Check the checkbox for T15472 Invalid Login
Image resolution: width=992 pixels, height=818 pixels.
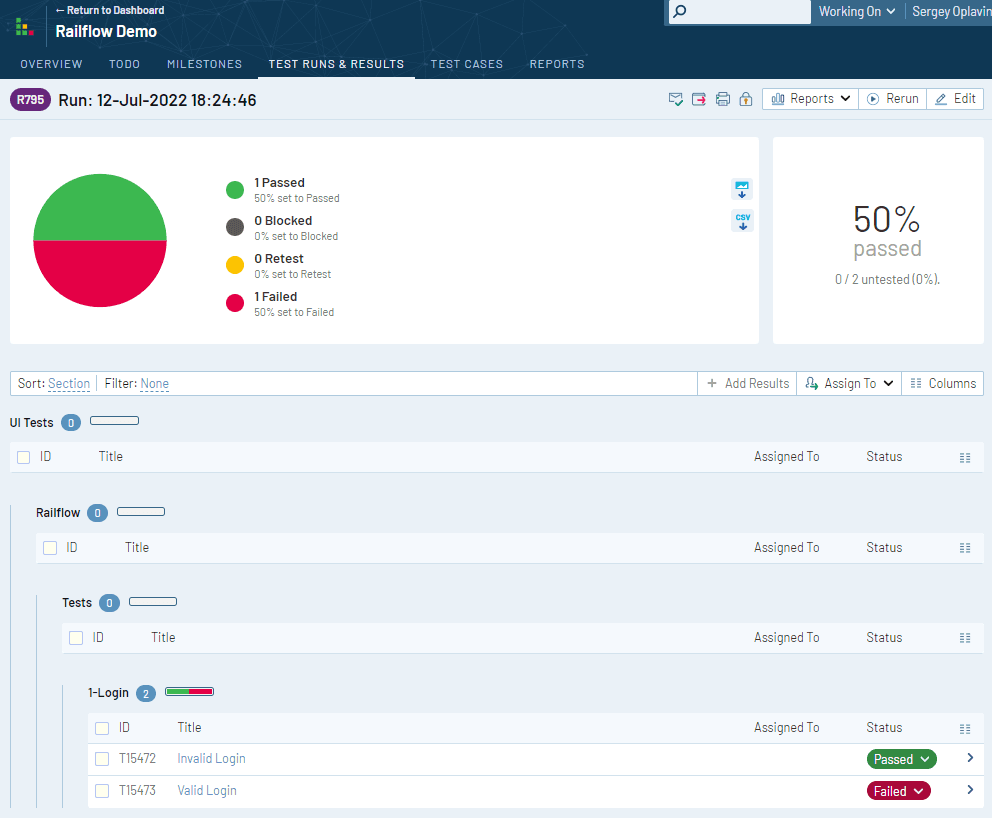(x=101, y=759)
